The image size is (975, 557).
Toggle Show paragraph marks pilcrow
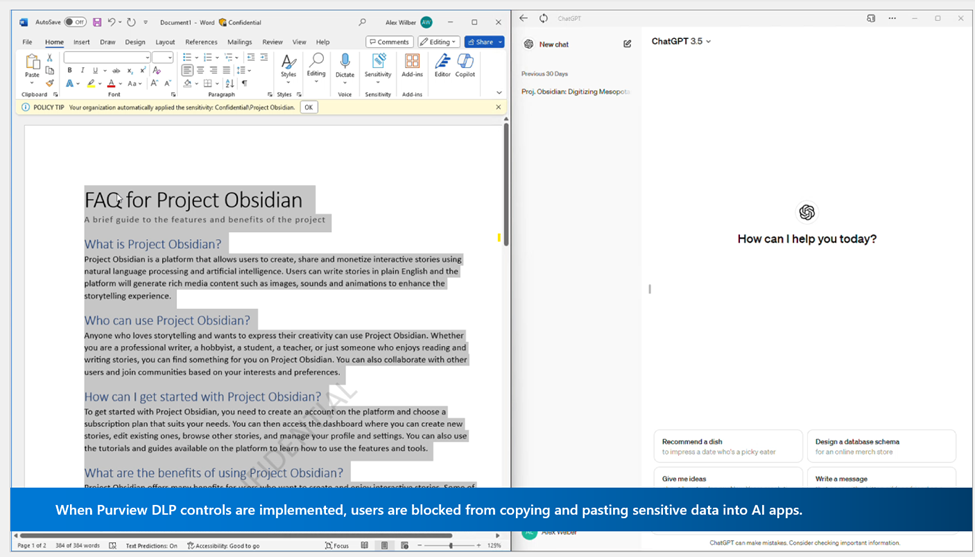pos(244,83)
